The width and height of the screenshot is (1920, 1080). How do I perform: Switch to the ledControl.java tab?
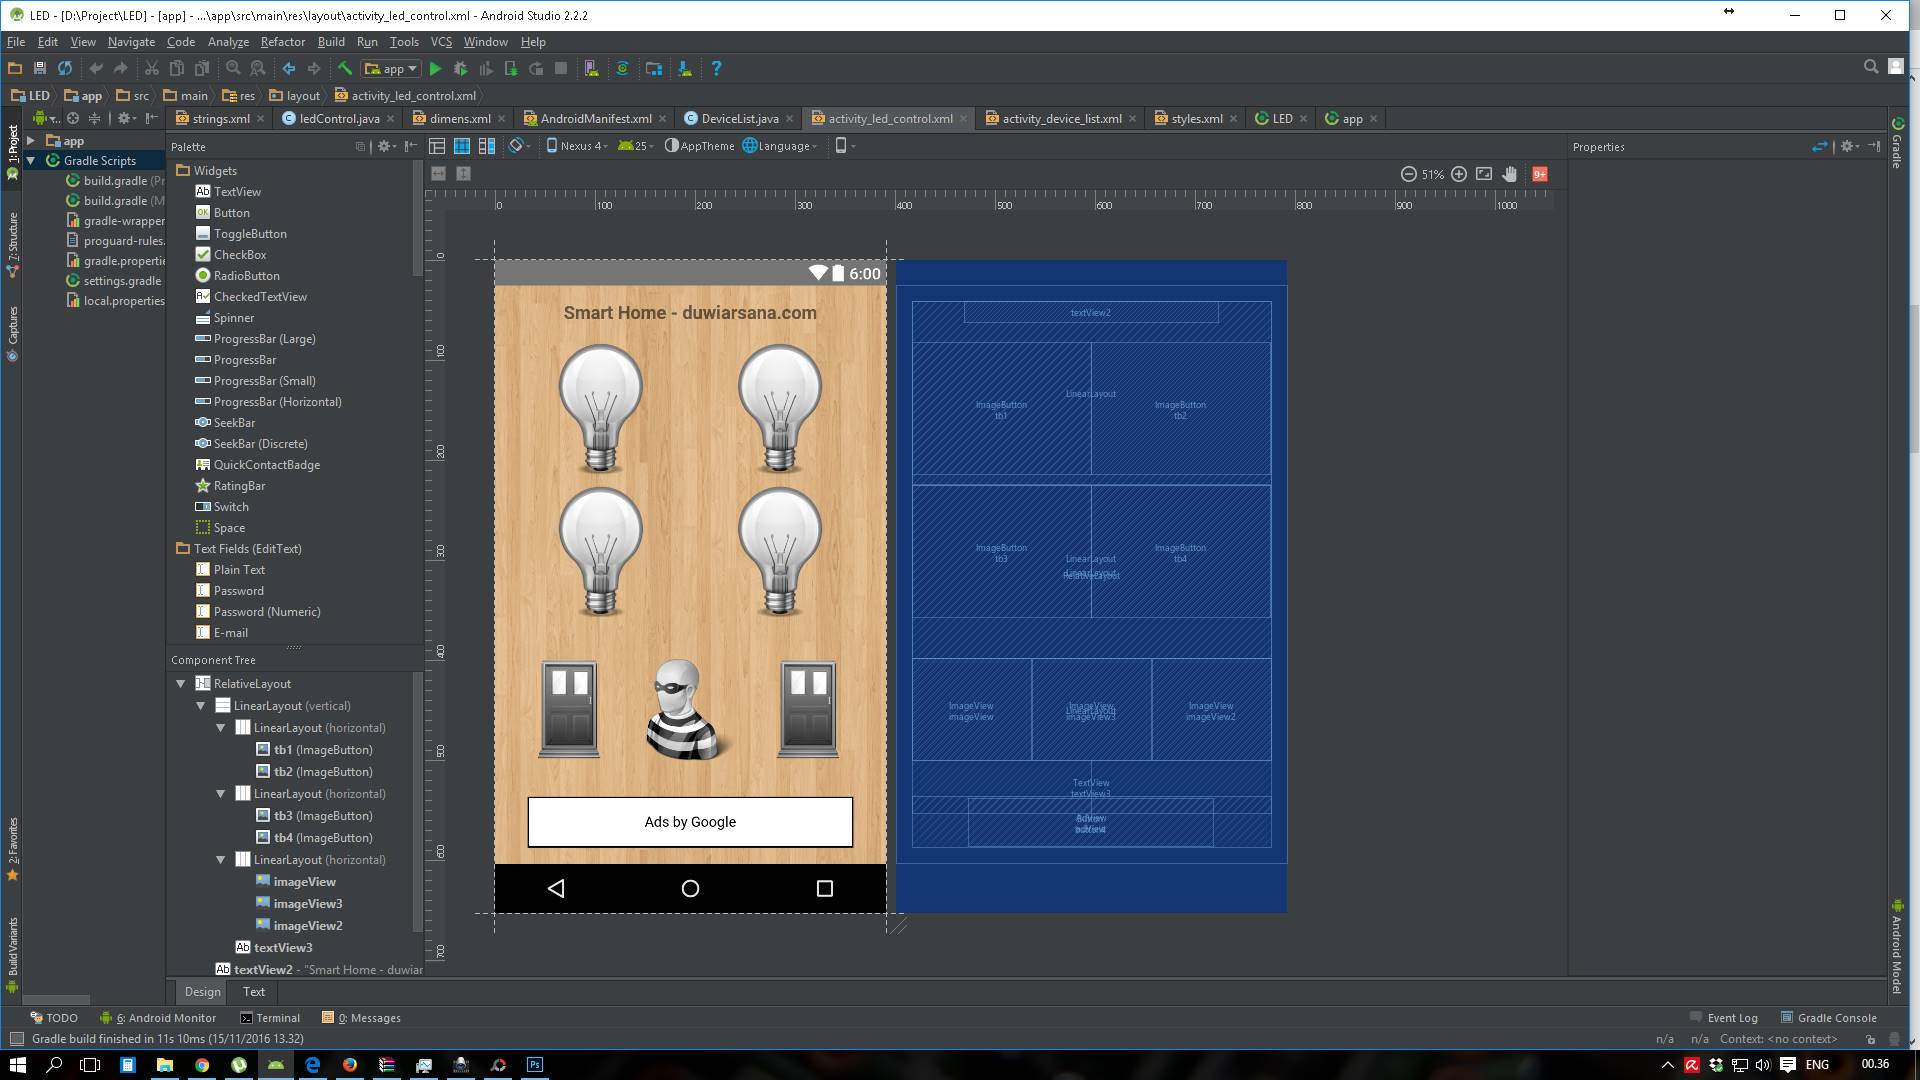coord(339,118)
